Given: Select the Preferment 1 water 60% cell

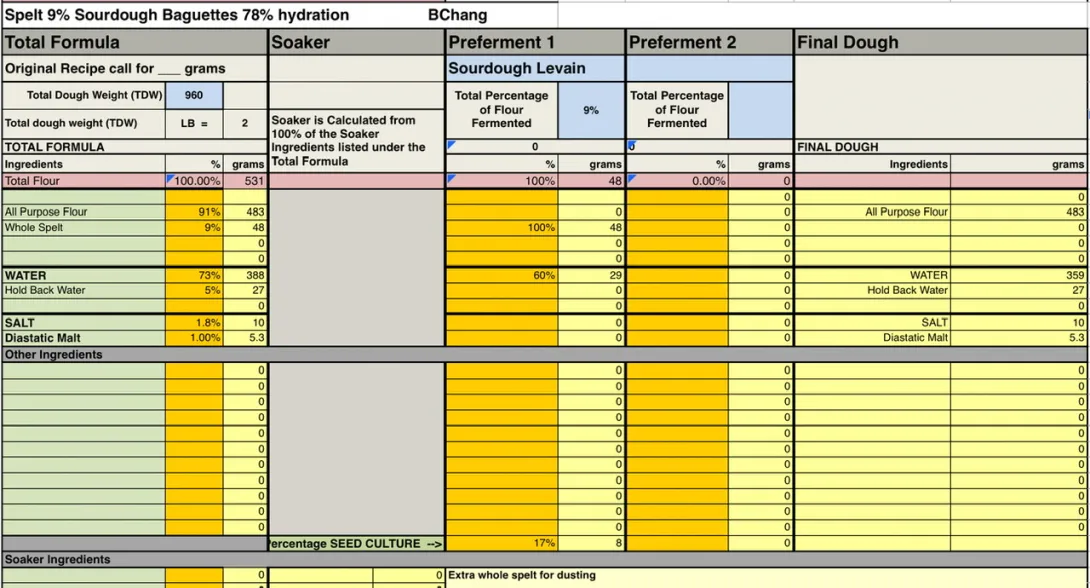Looking at the screenshot, I should pos(502,275).
